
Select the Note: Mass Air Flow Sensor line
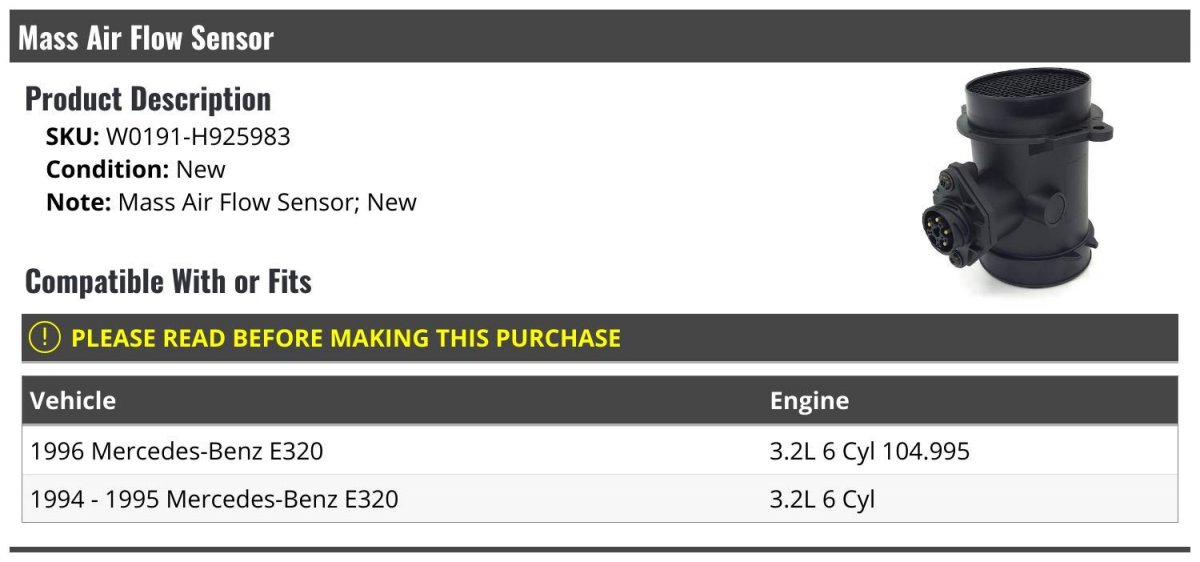click(231, 202)
